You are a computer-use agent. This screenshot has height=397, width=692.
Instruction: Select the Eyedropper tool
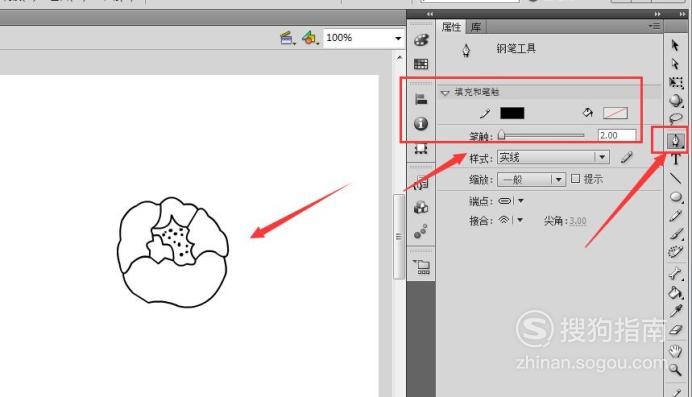click(x=676, y=311)
